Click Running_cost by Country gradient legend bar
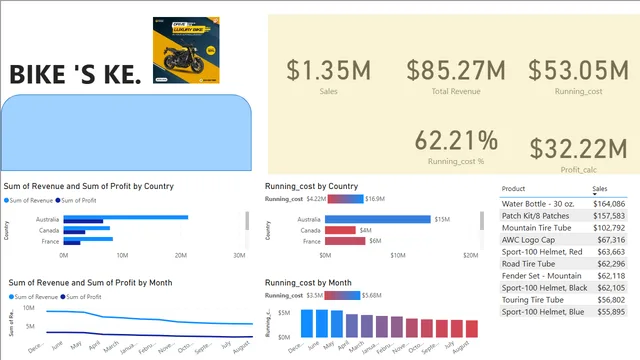This screenshot has width=640, height=360. pos(345,199)
